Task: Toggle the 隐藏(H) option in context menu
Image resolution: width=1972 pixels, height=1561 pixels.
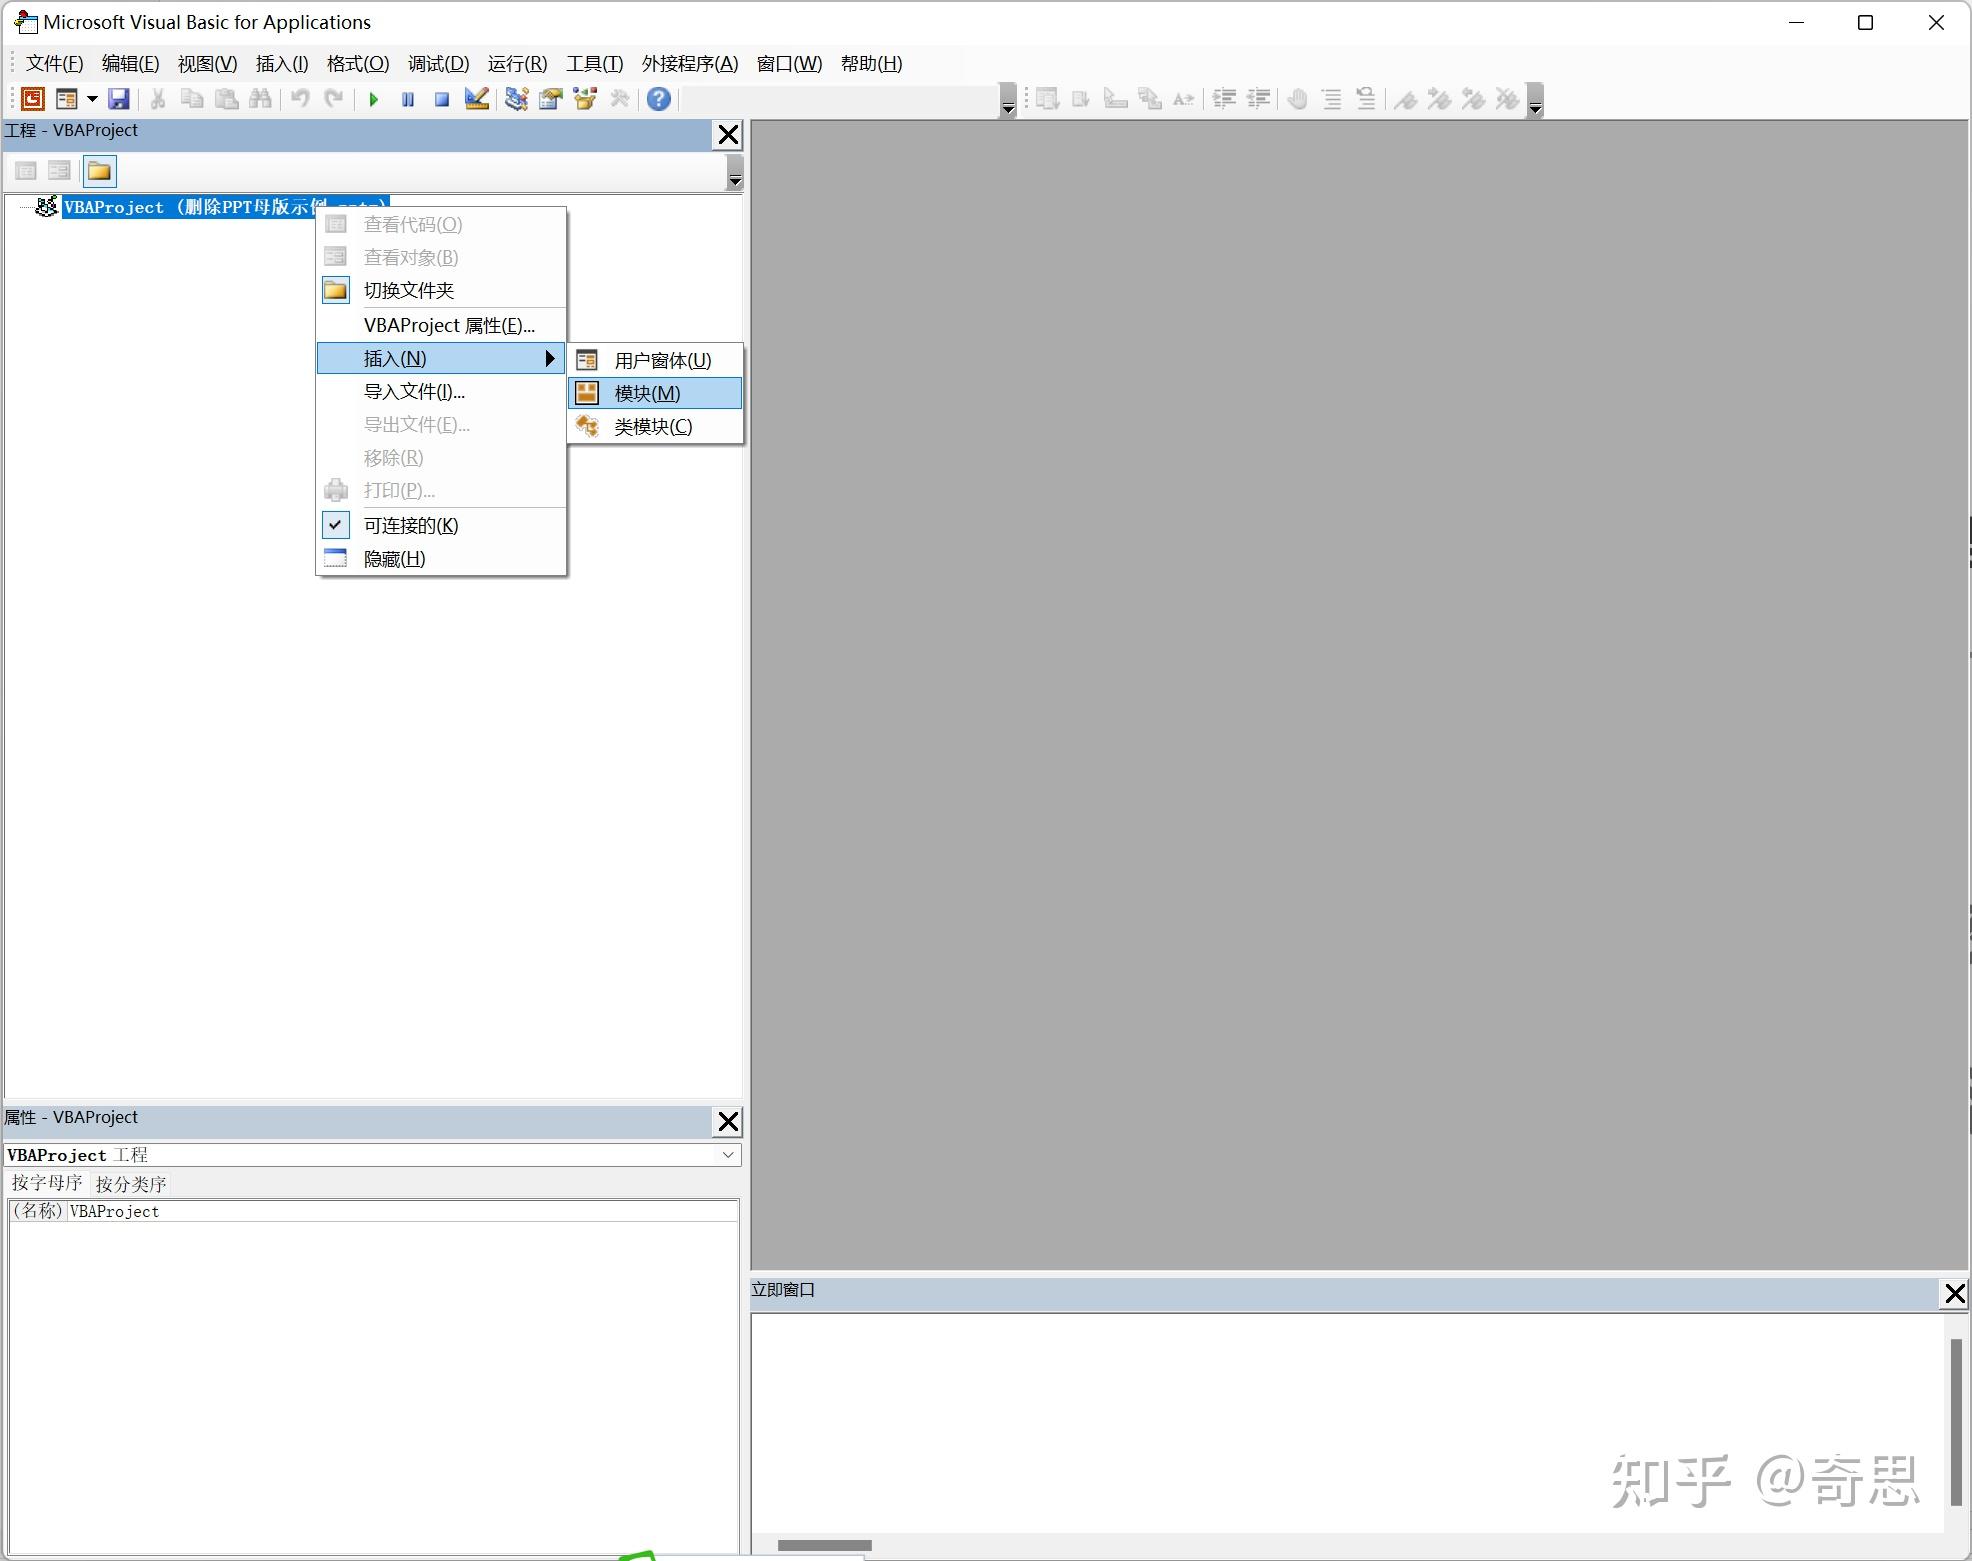Action: (x=394, y=558)
